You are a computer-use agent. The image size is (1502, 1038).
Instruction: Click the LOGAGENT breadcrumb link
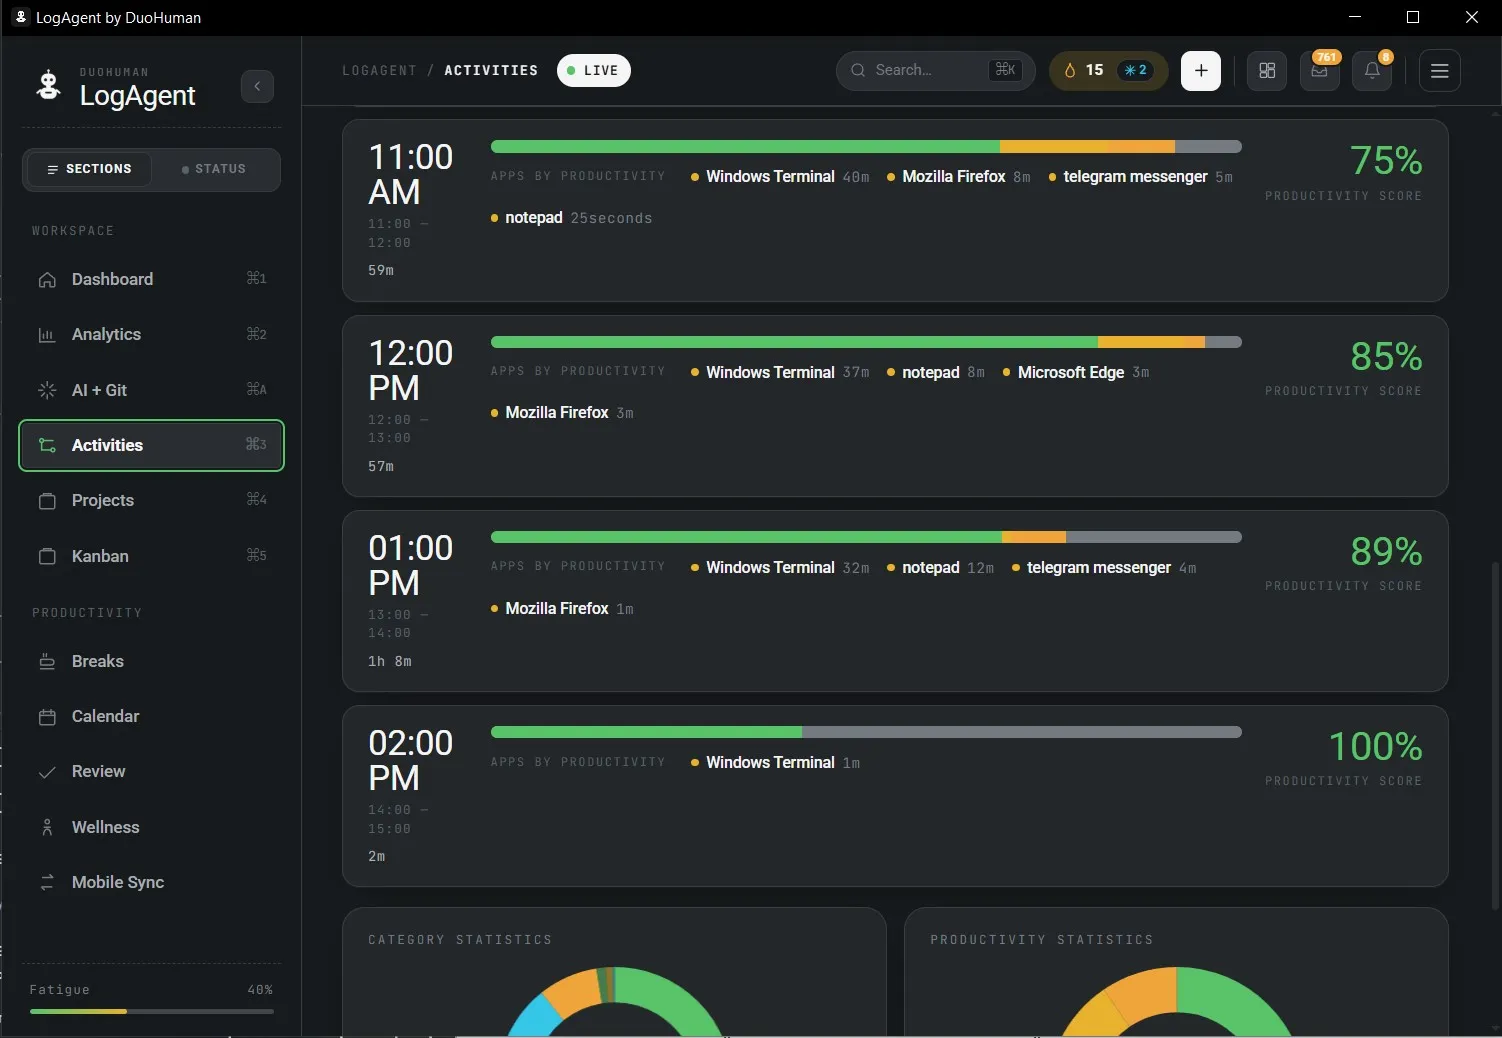(379, 70)
